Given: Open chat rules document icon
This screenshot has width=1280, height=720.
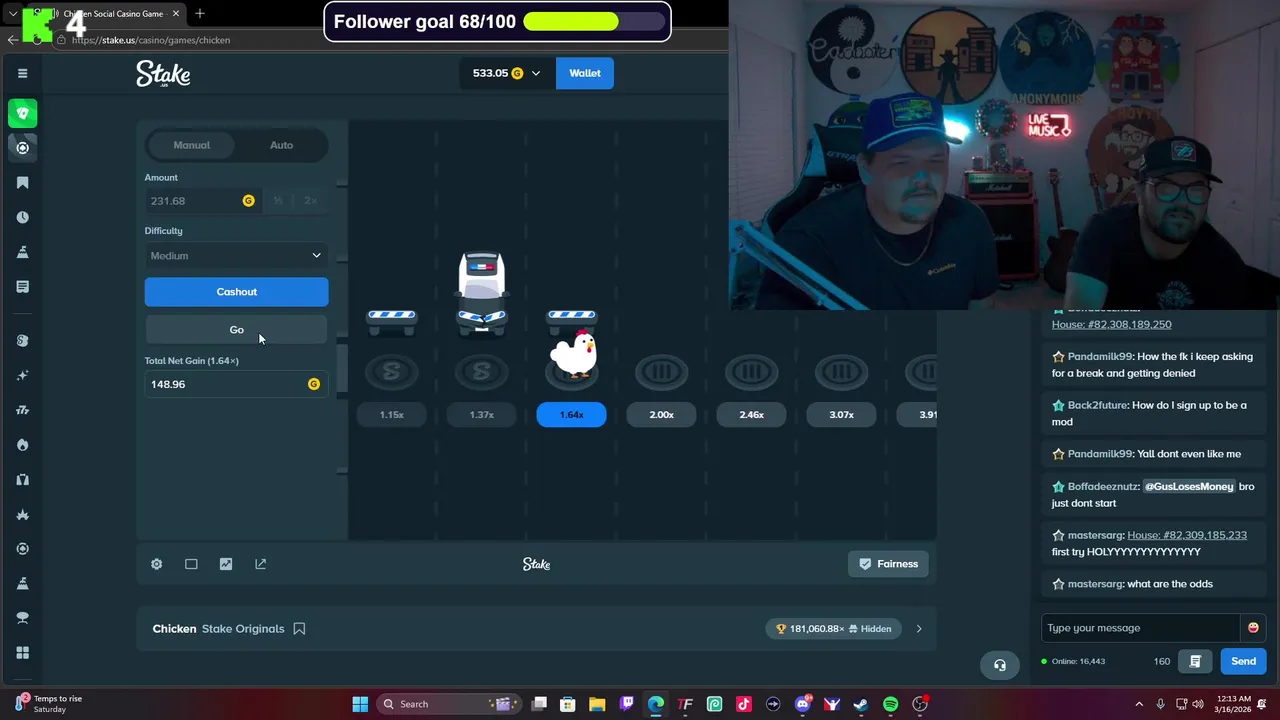Looking at the screenshot, I should click(x=1195, y=661).
